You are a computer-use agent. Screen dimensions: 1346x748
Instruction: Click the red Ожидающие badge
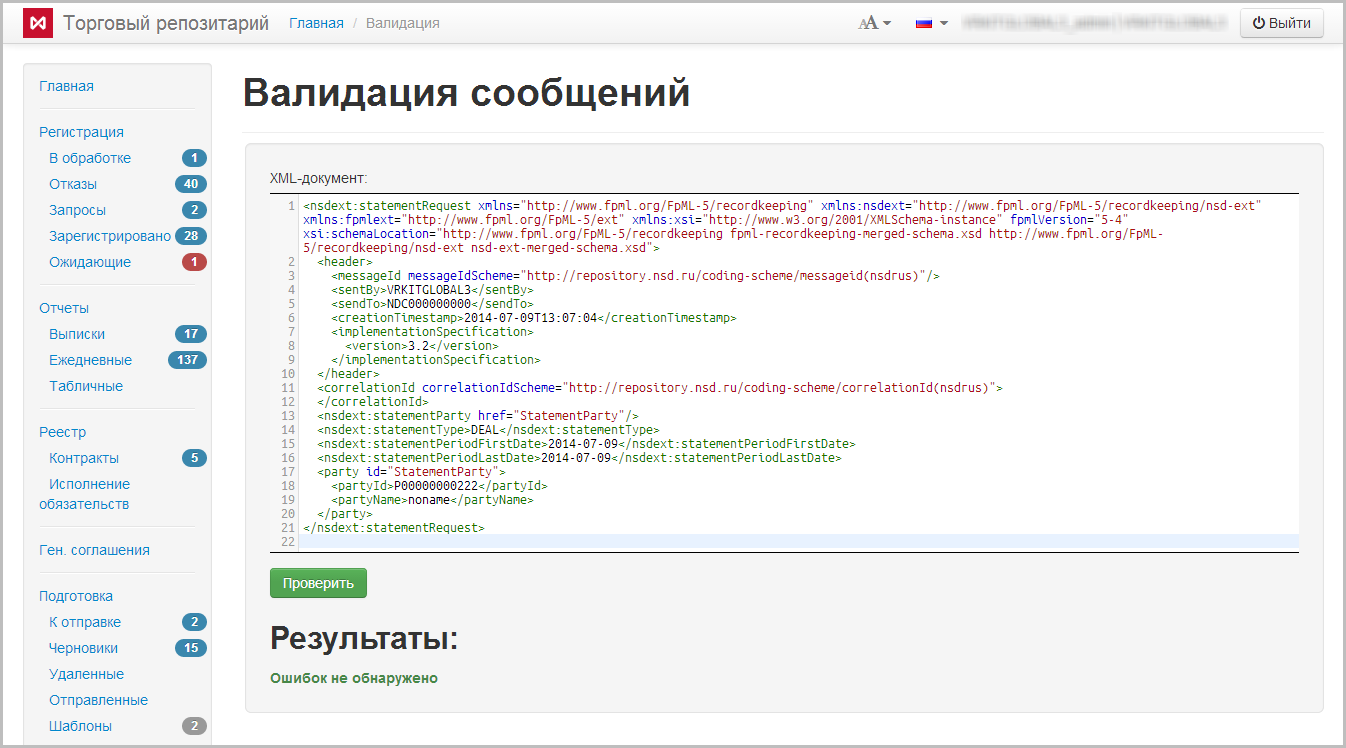click(194, 262)
